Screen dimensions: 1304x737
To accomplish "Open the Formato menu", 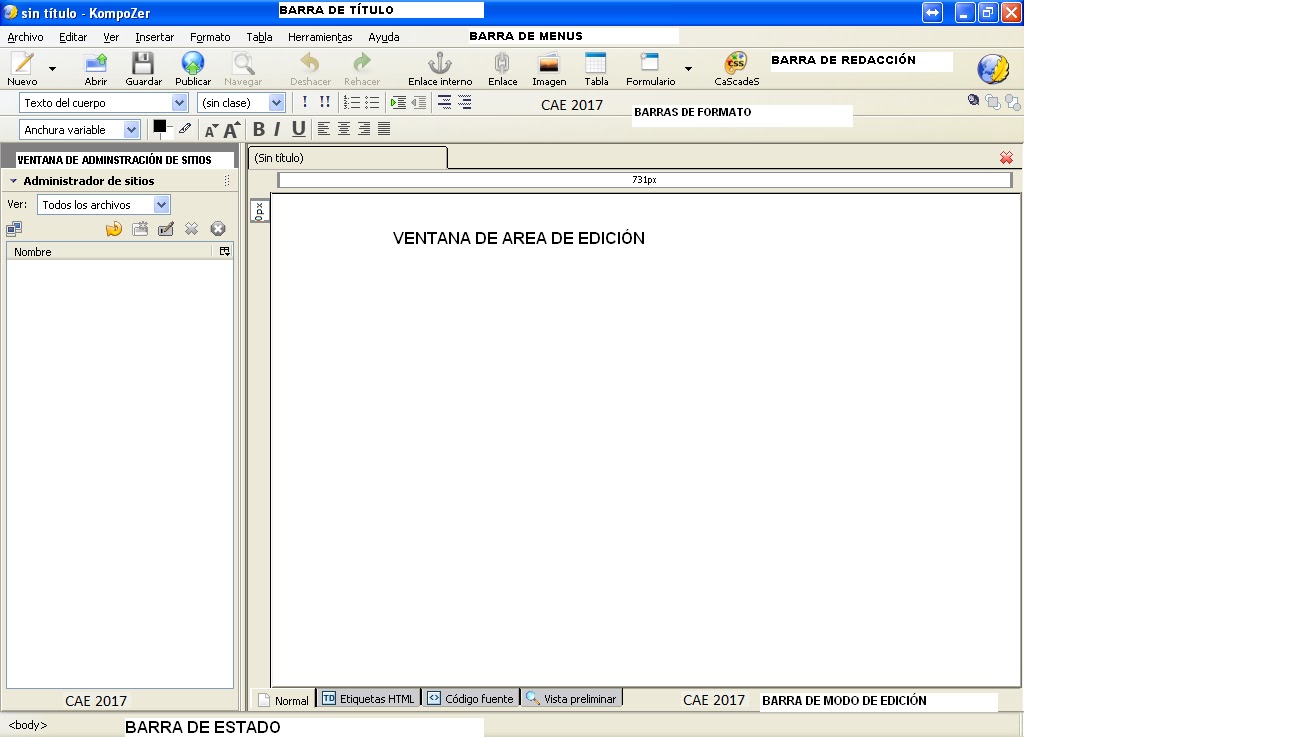I will point(210,37).
